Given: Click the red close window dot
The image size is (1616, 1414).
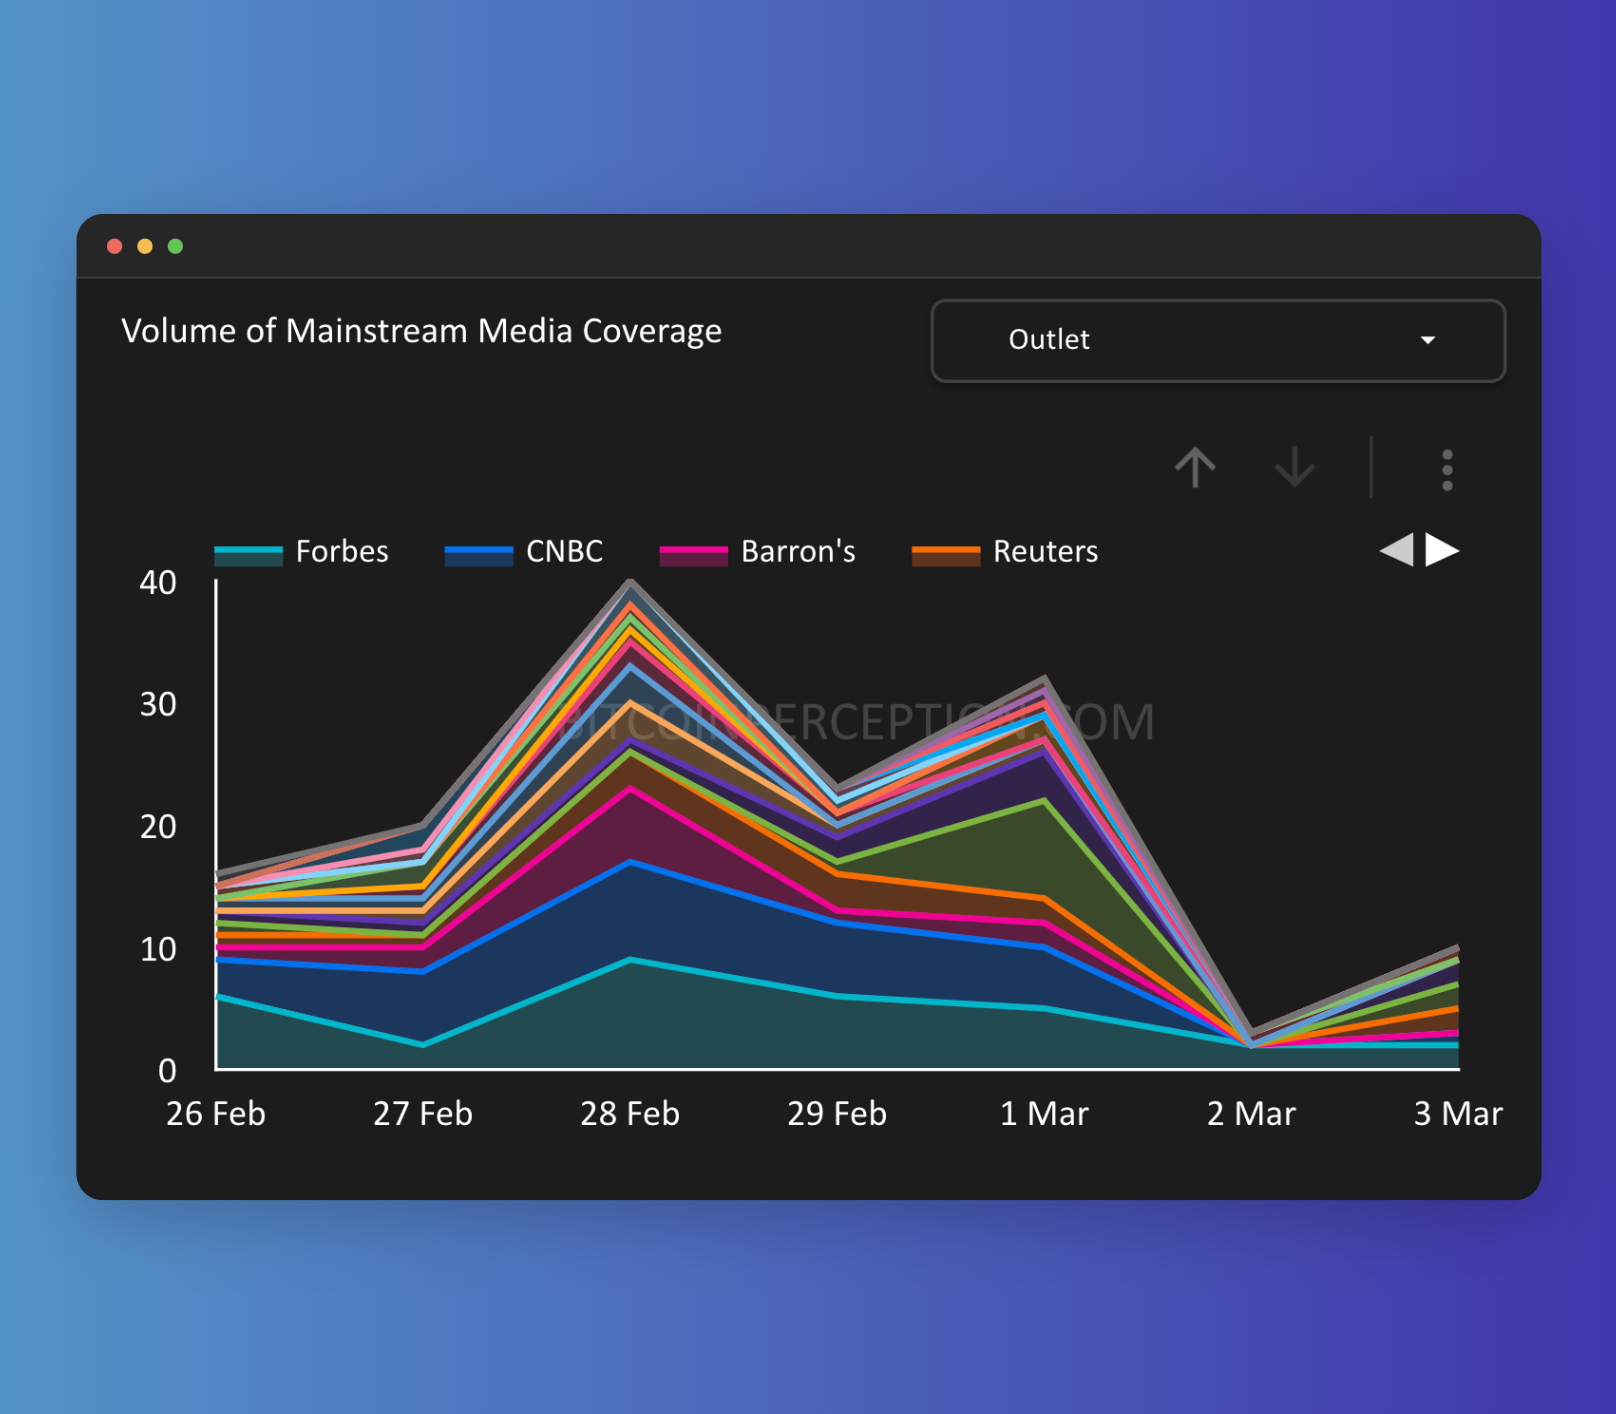Looking at the screenshot, I should 115,246.
